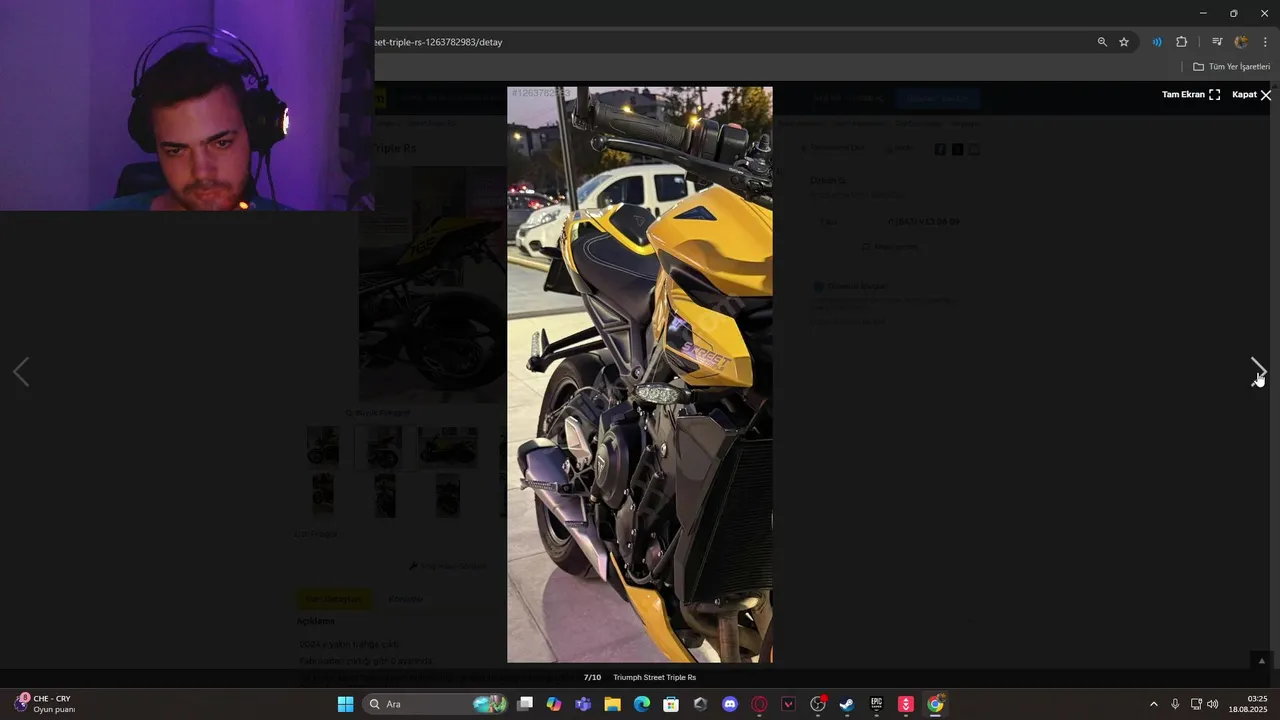Image resolution: width=1280 pixels, height=720 pixels.
Task: Click the 7/10 photo counter text
Action: [x=593, y=678]
